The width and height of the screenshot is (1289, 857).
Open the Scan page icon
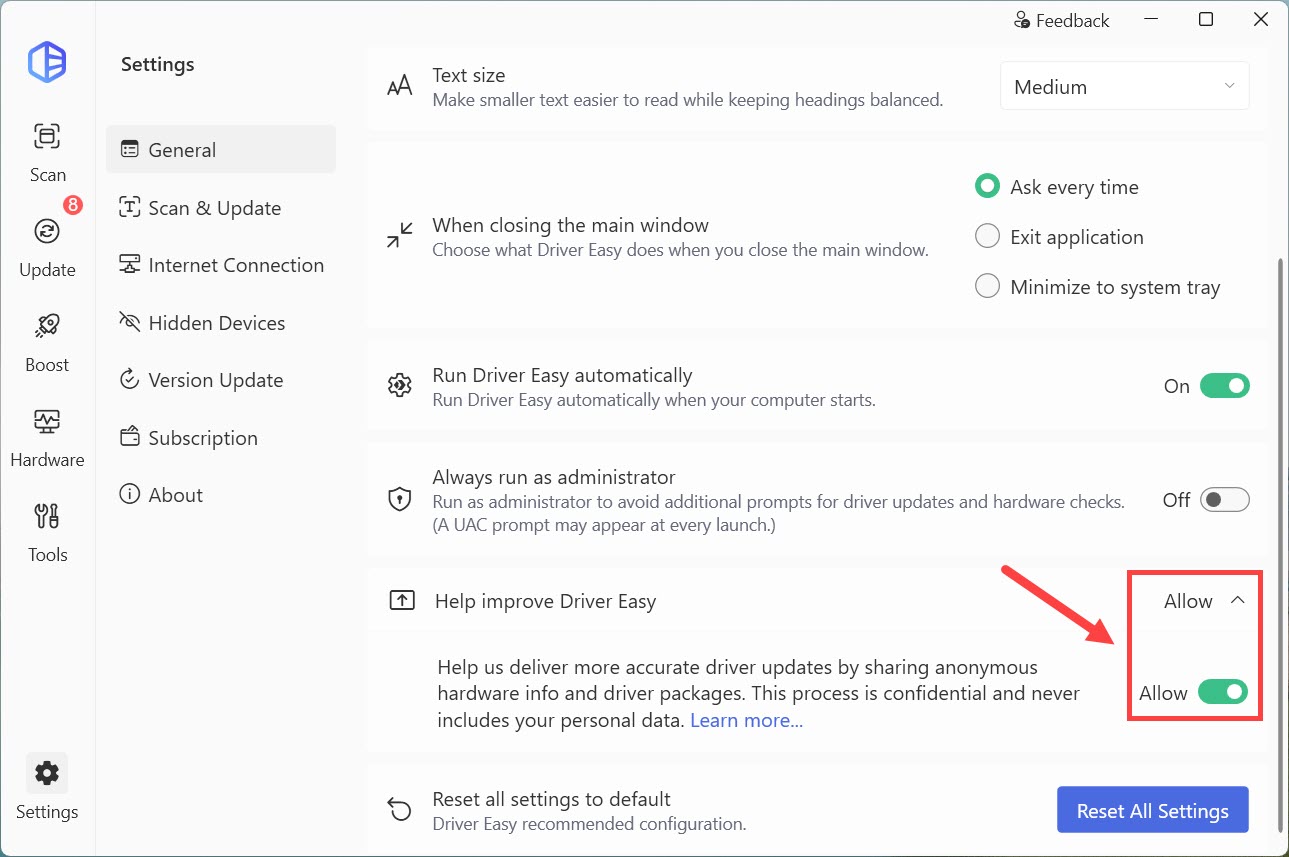(47, 136)
